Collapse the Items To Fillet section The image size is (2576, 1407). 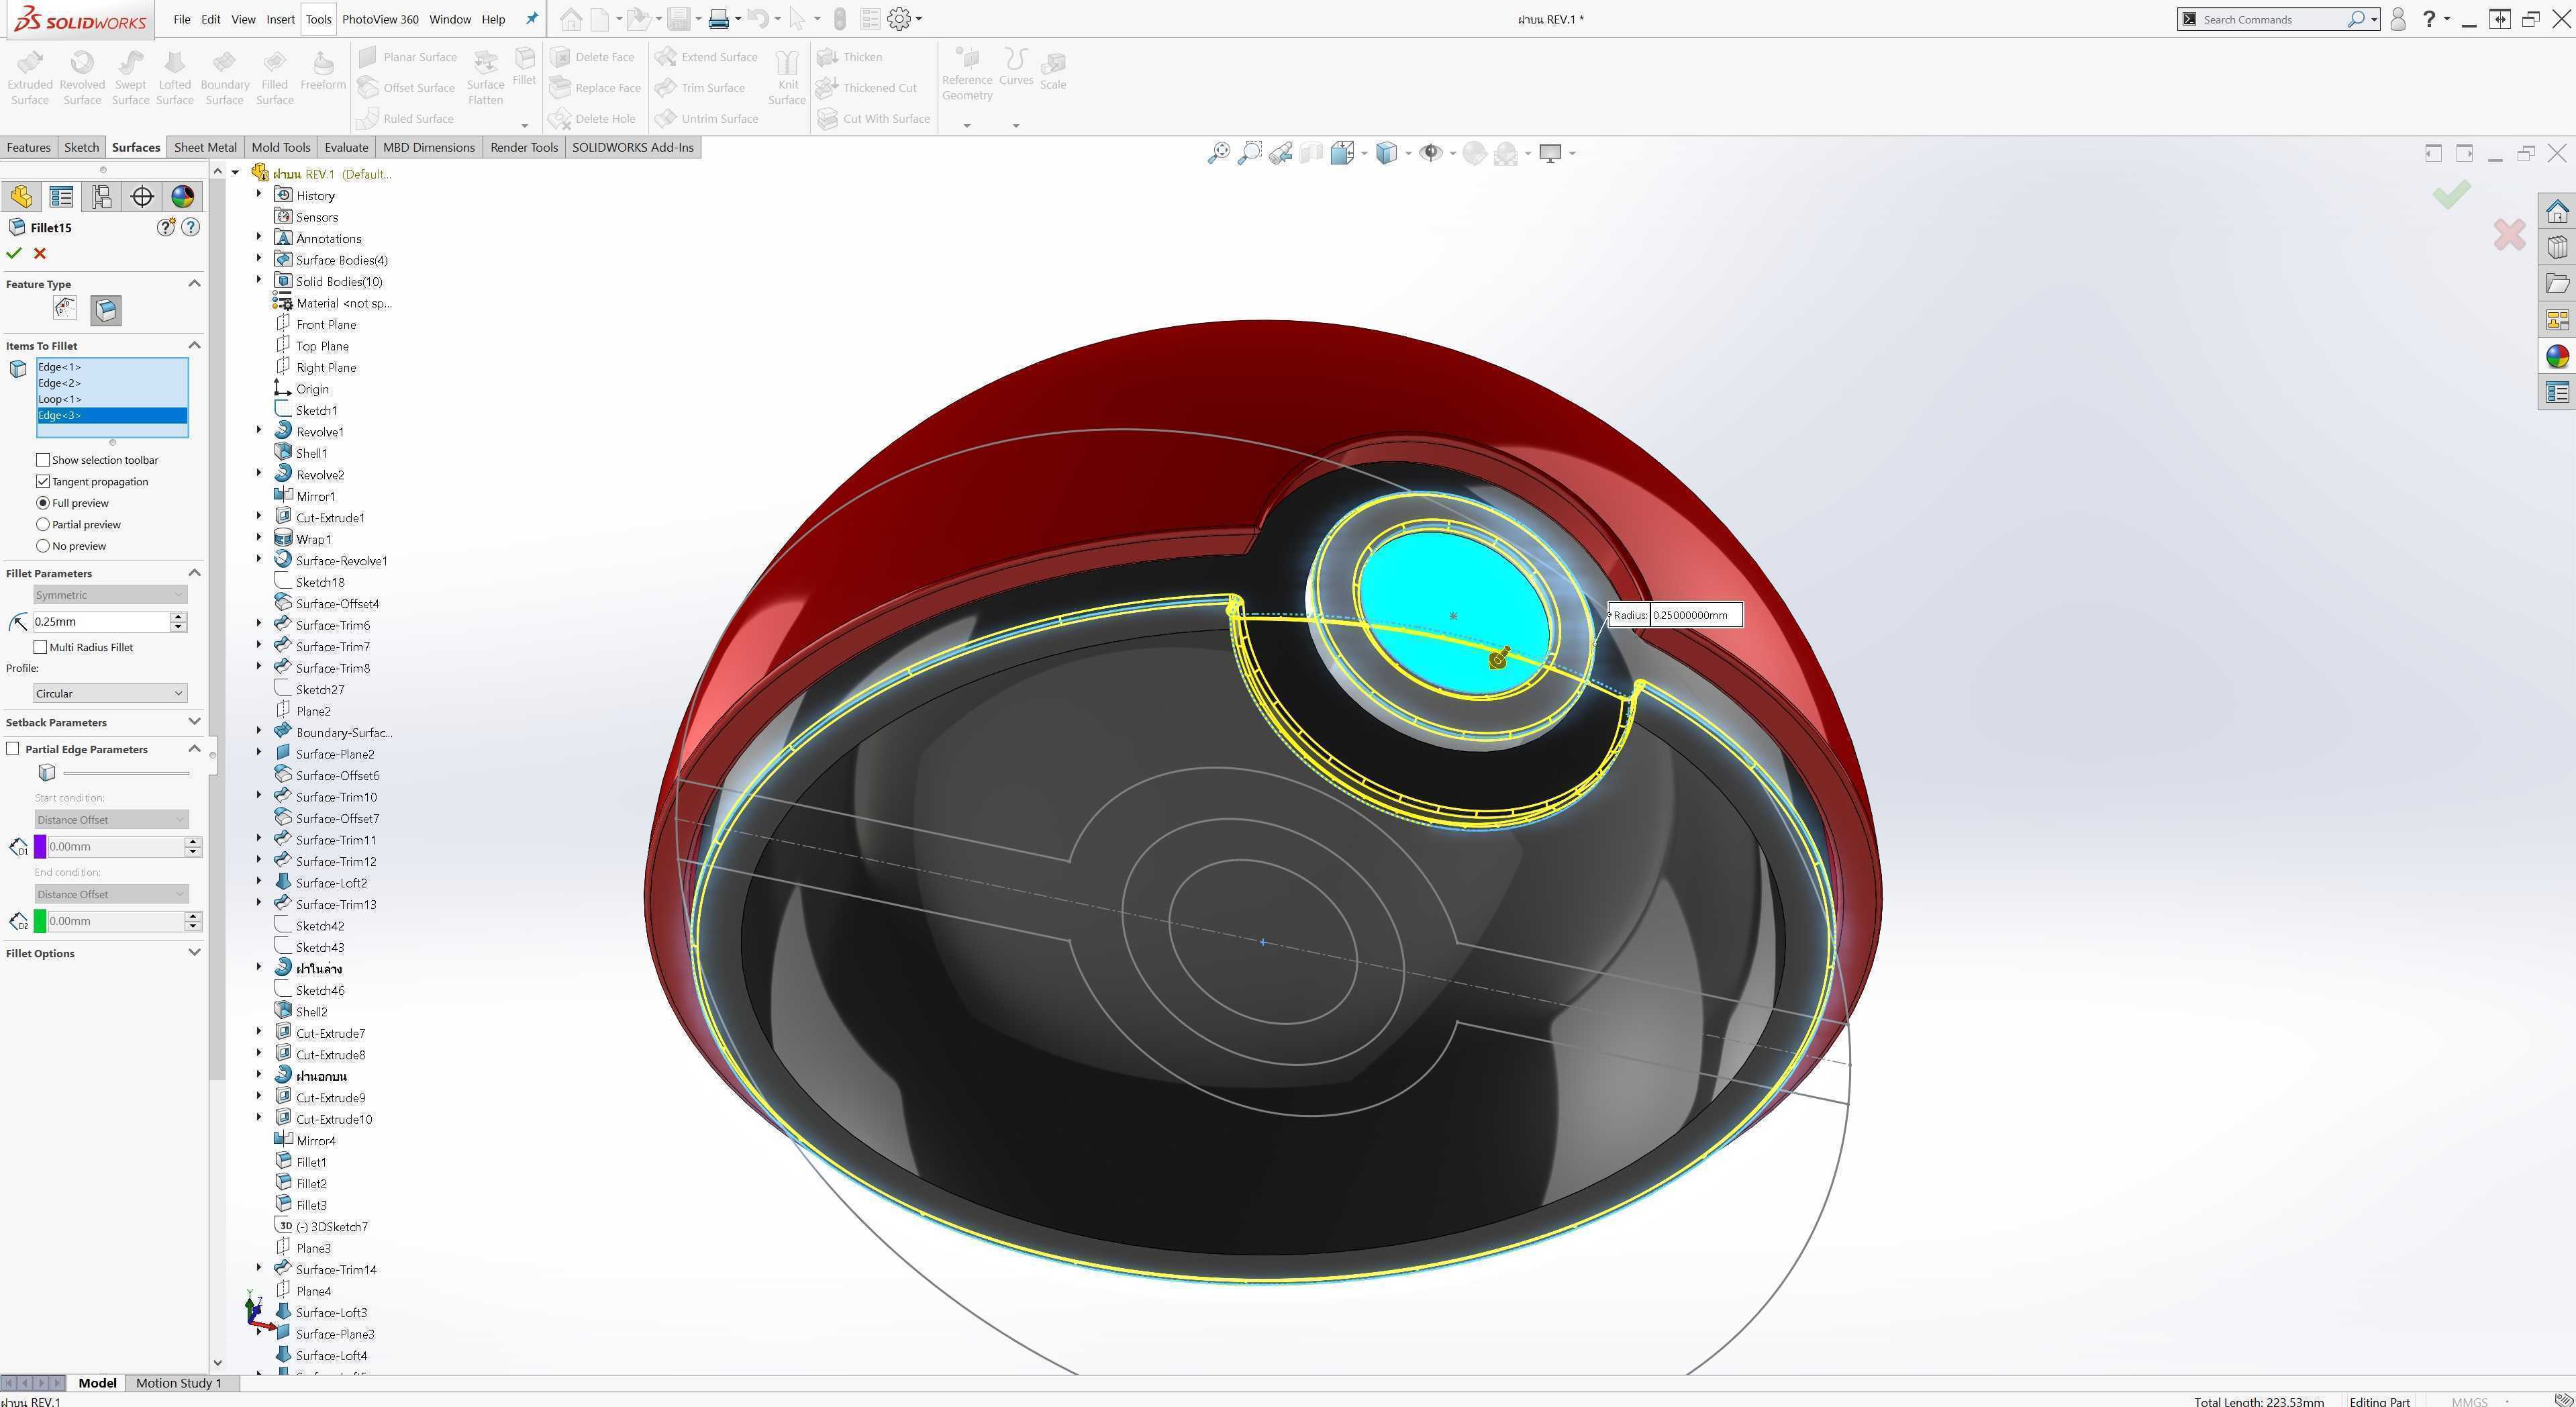click(194, 345)
